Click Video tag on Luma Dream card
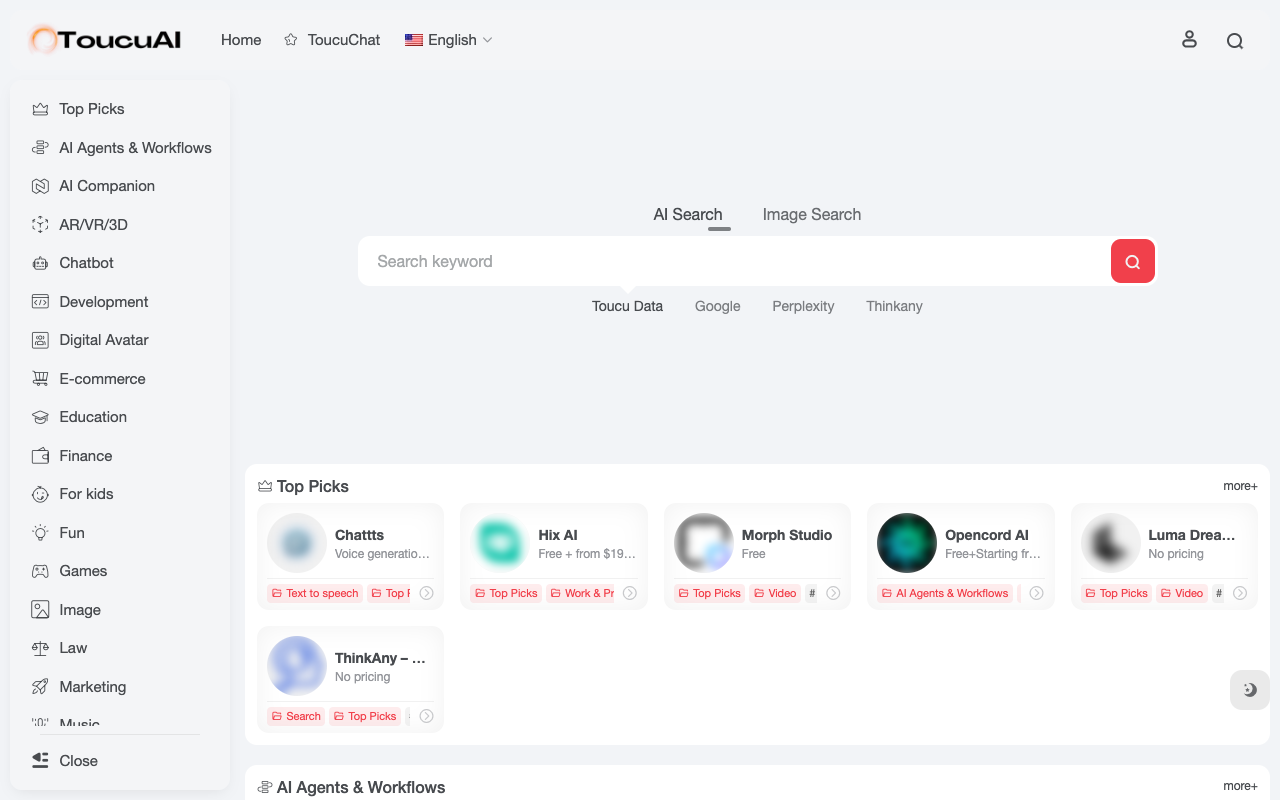 (1182, 593)
